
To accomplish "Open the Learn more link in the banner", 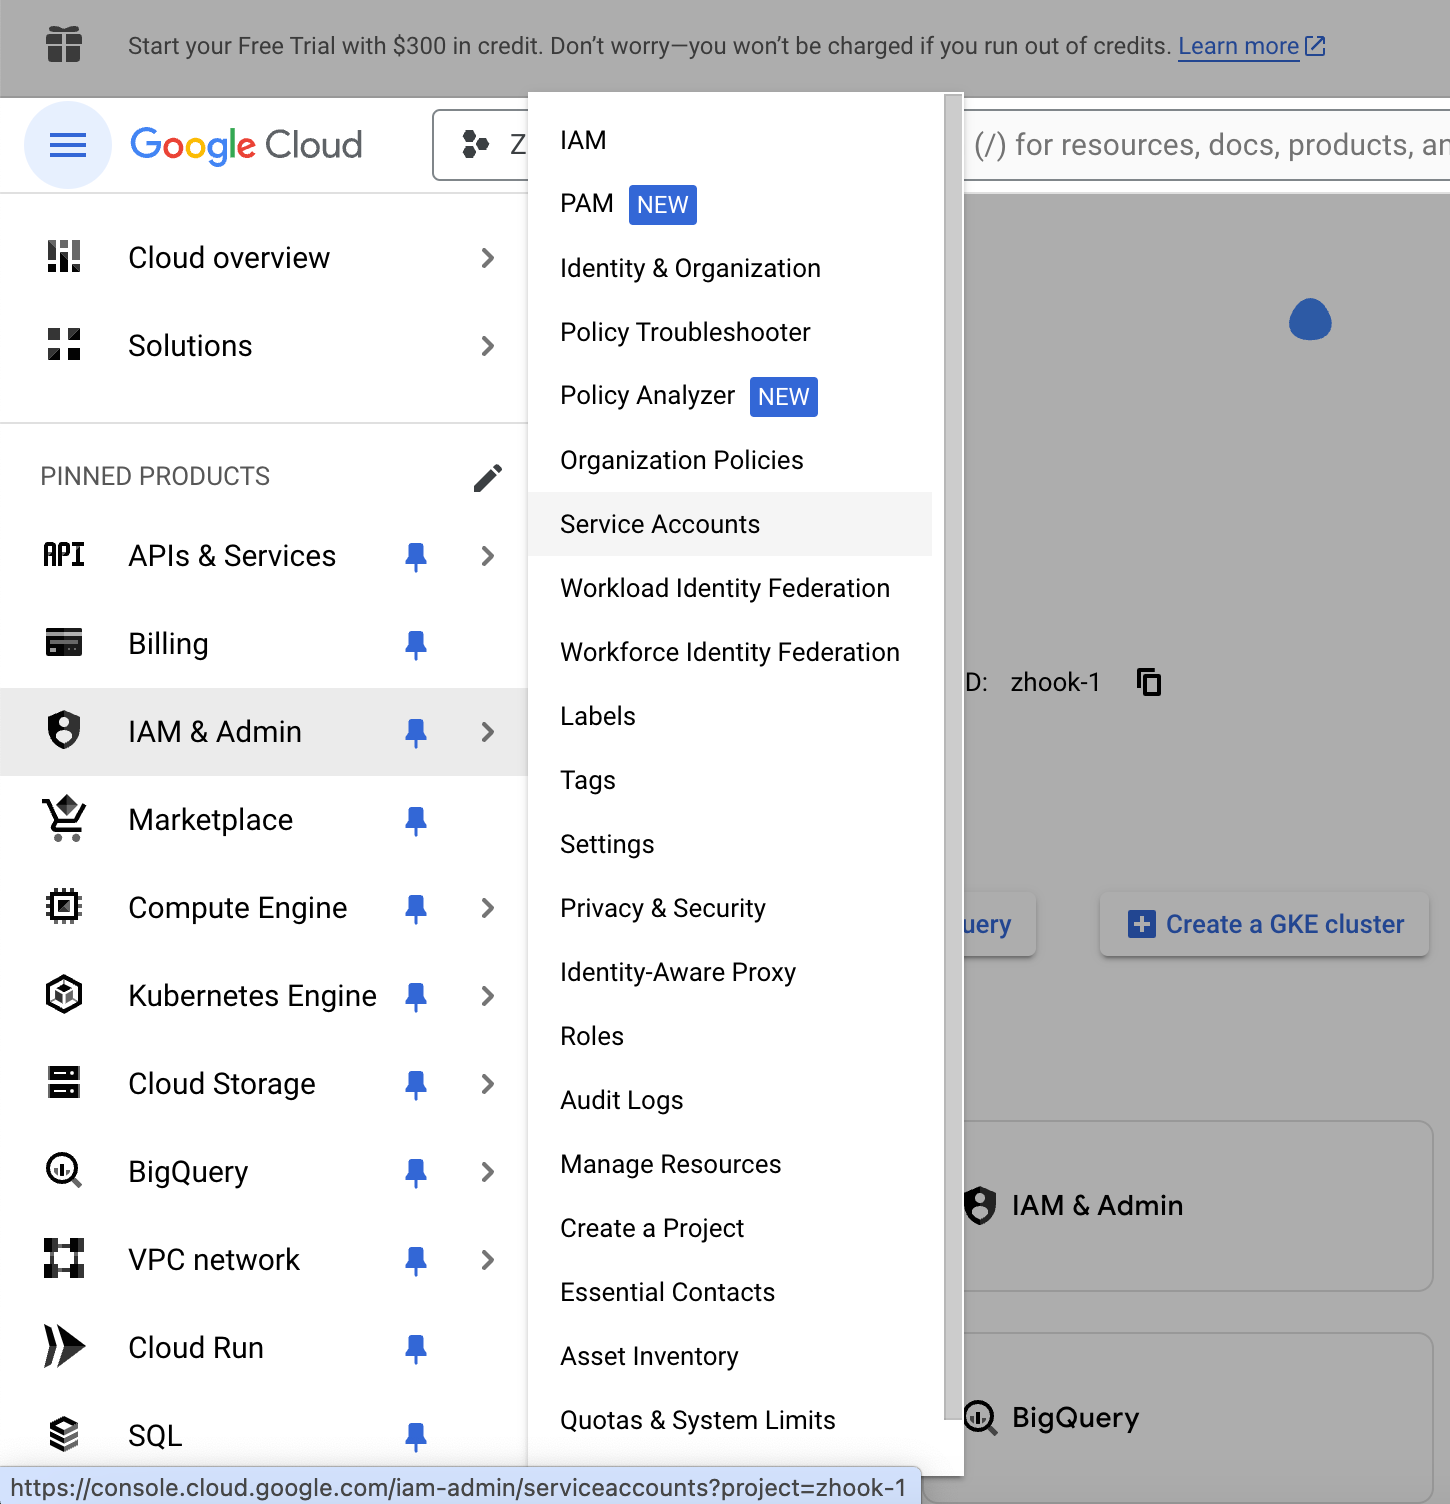I will pyautogui.click(x=1238, y=46).
